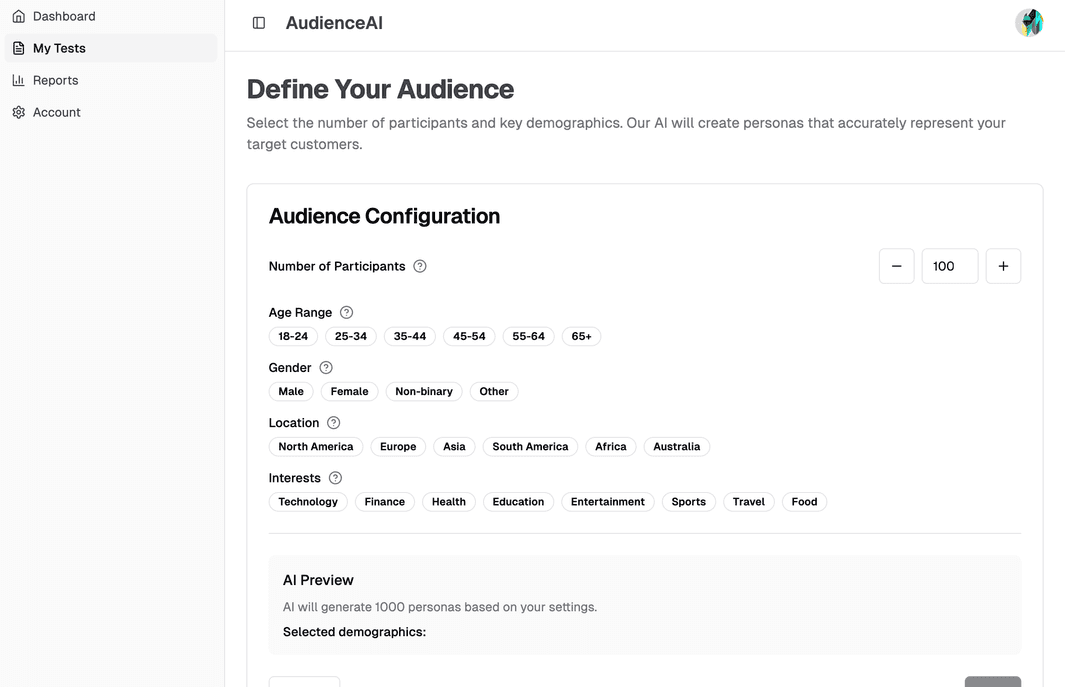Go to Dashboard in the sidebar
Screen dimensions: 1080x687
[111, 16]
